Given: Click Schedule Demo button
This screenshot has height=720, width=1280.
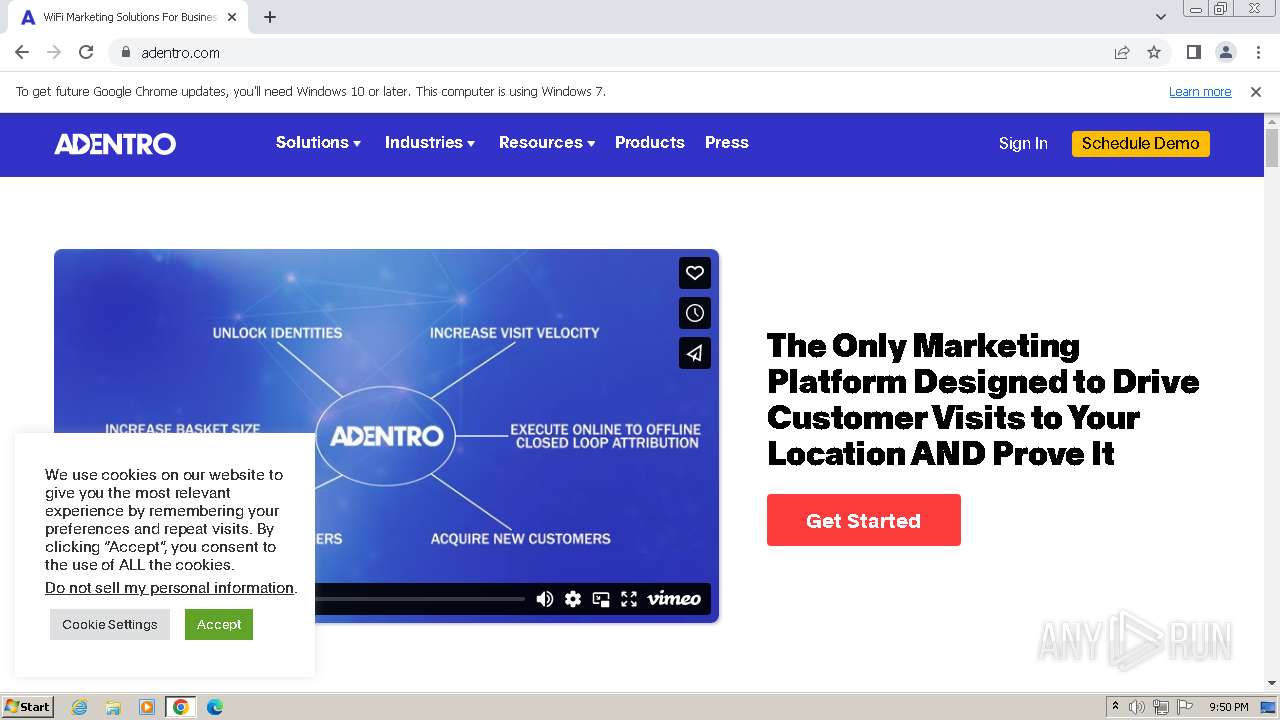Looking at the screenshot, I should point(1141,144).
